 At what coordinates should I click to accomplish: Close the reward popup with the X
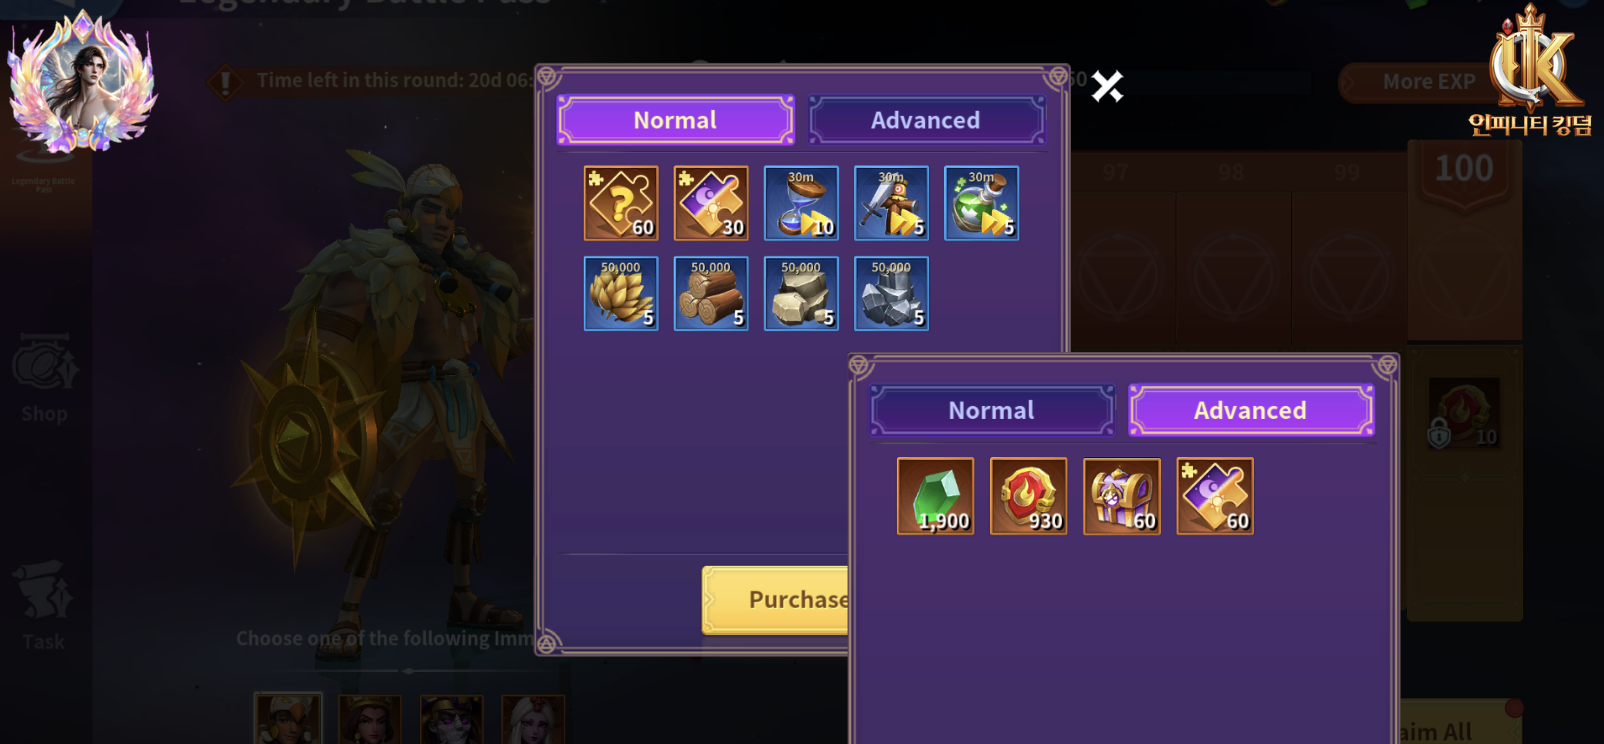(1107, 87)
